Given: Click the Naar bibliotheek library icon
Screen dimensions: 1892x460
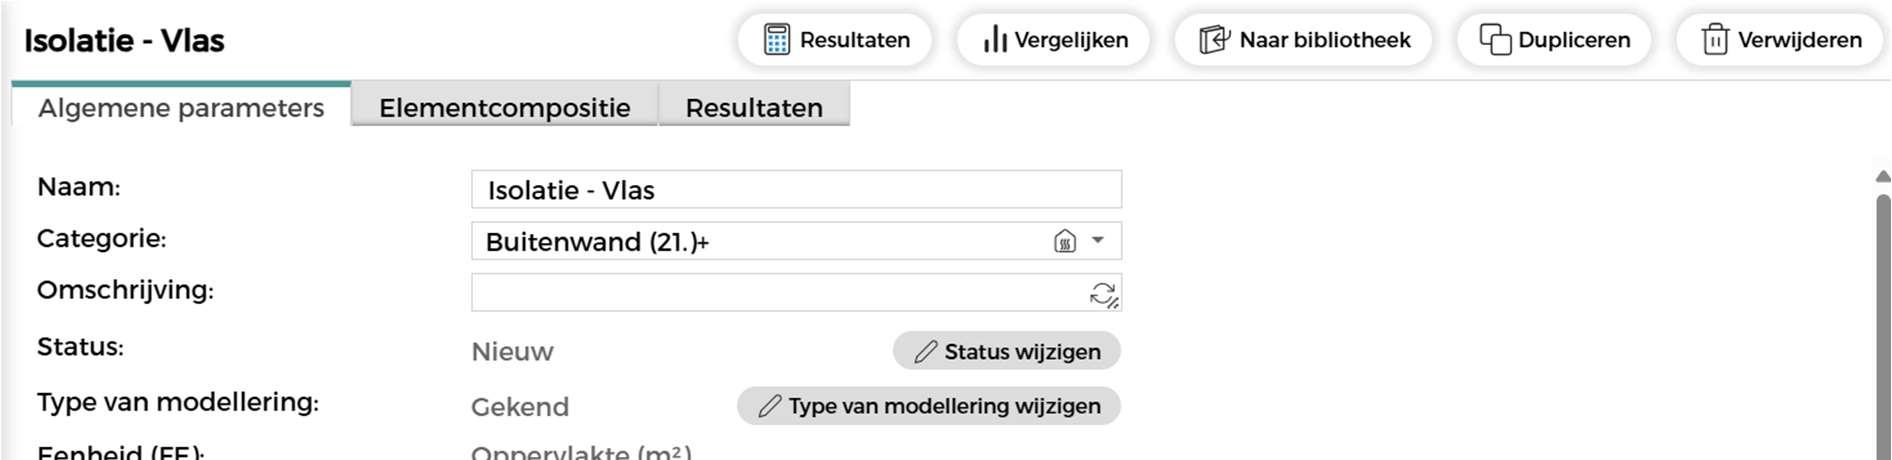Looking at the screenshot, I should pos(1214,40).
